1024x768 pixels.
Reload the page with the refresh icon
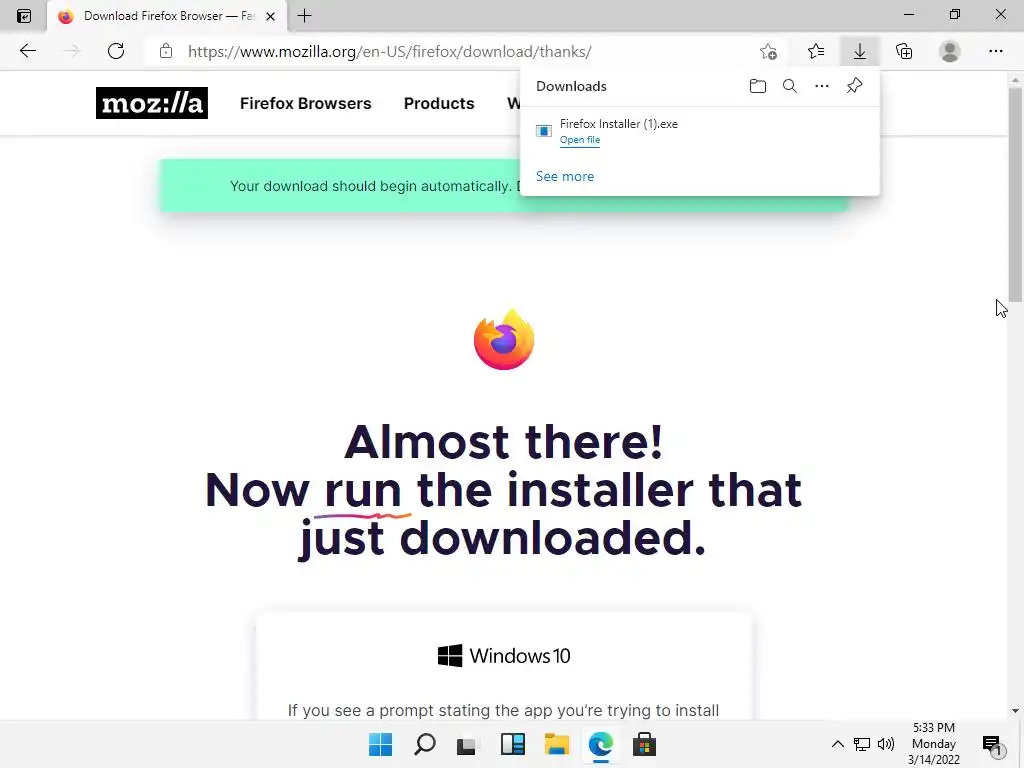(116, 51)
